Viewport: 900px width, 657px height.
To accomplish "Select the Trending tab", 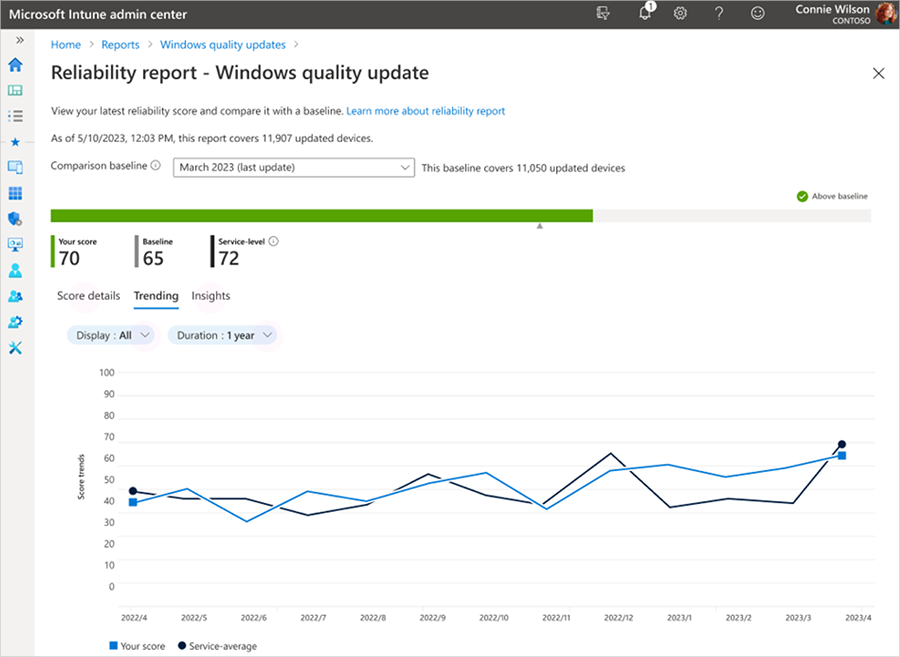I will pos(156,296).
